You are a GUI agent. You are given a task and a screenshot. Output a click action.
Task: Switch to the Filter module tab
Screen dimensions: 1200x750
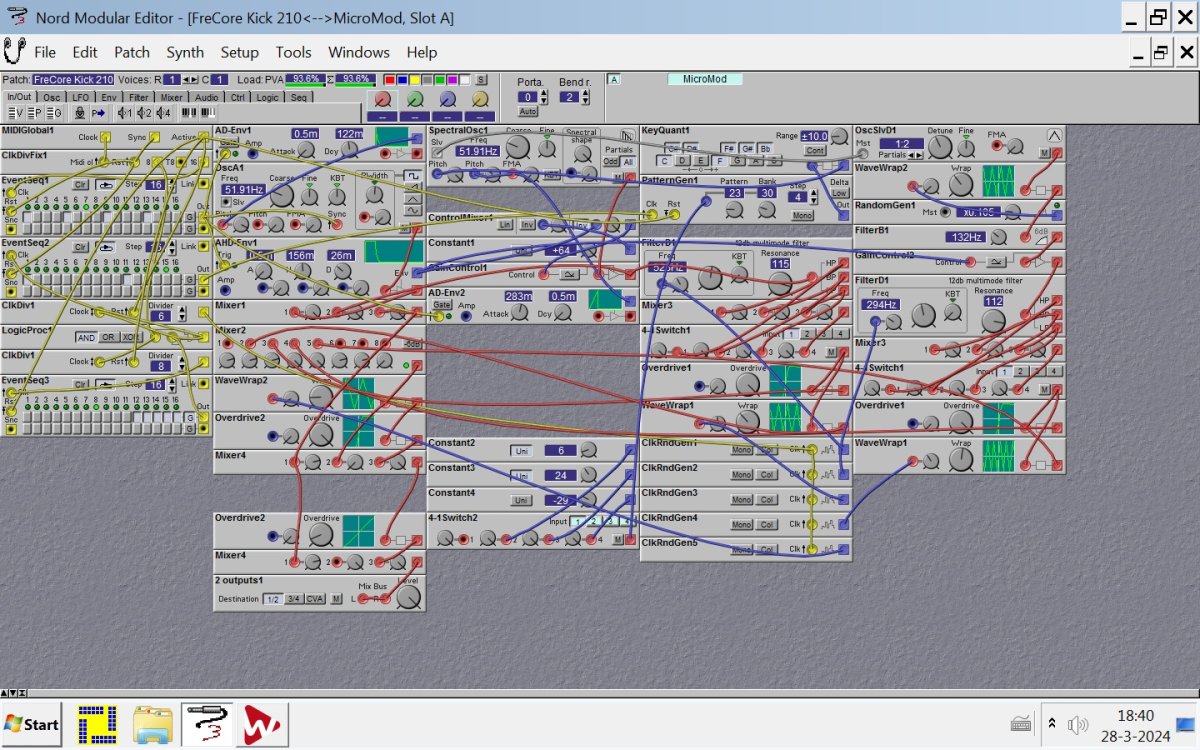point(139,97)
